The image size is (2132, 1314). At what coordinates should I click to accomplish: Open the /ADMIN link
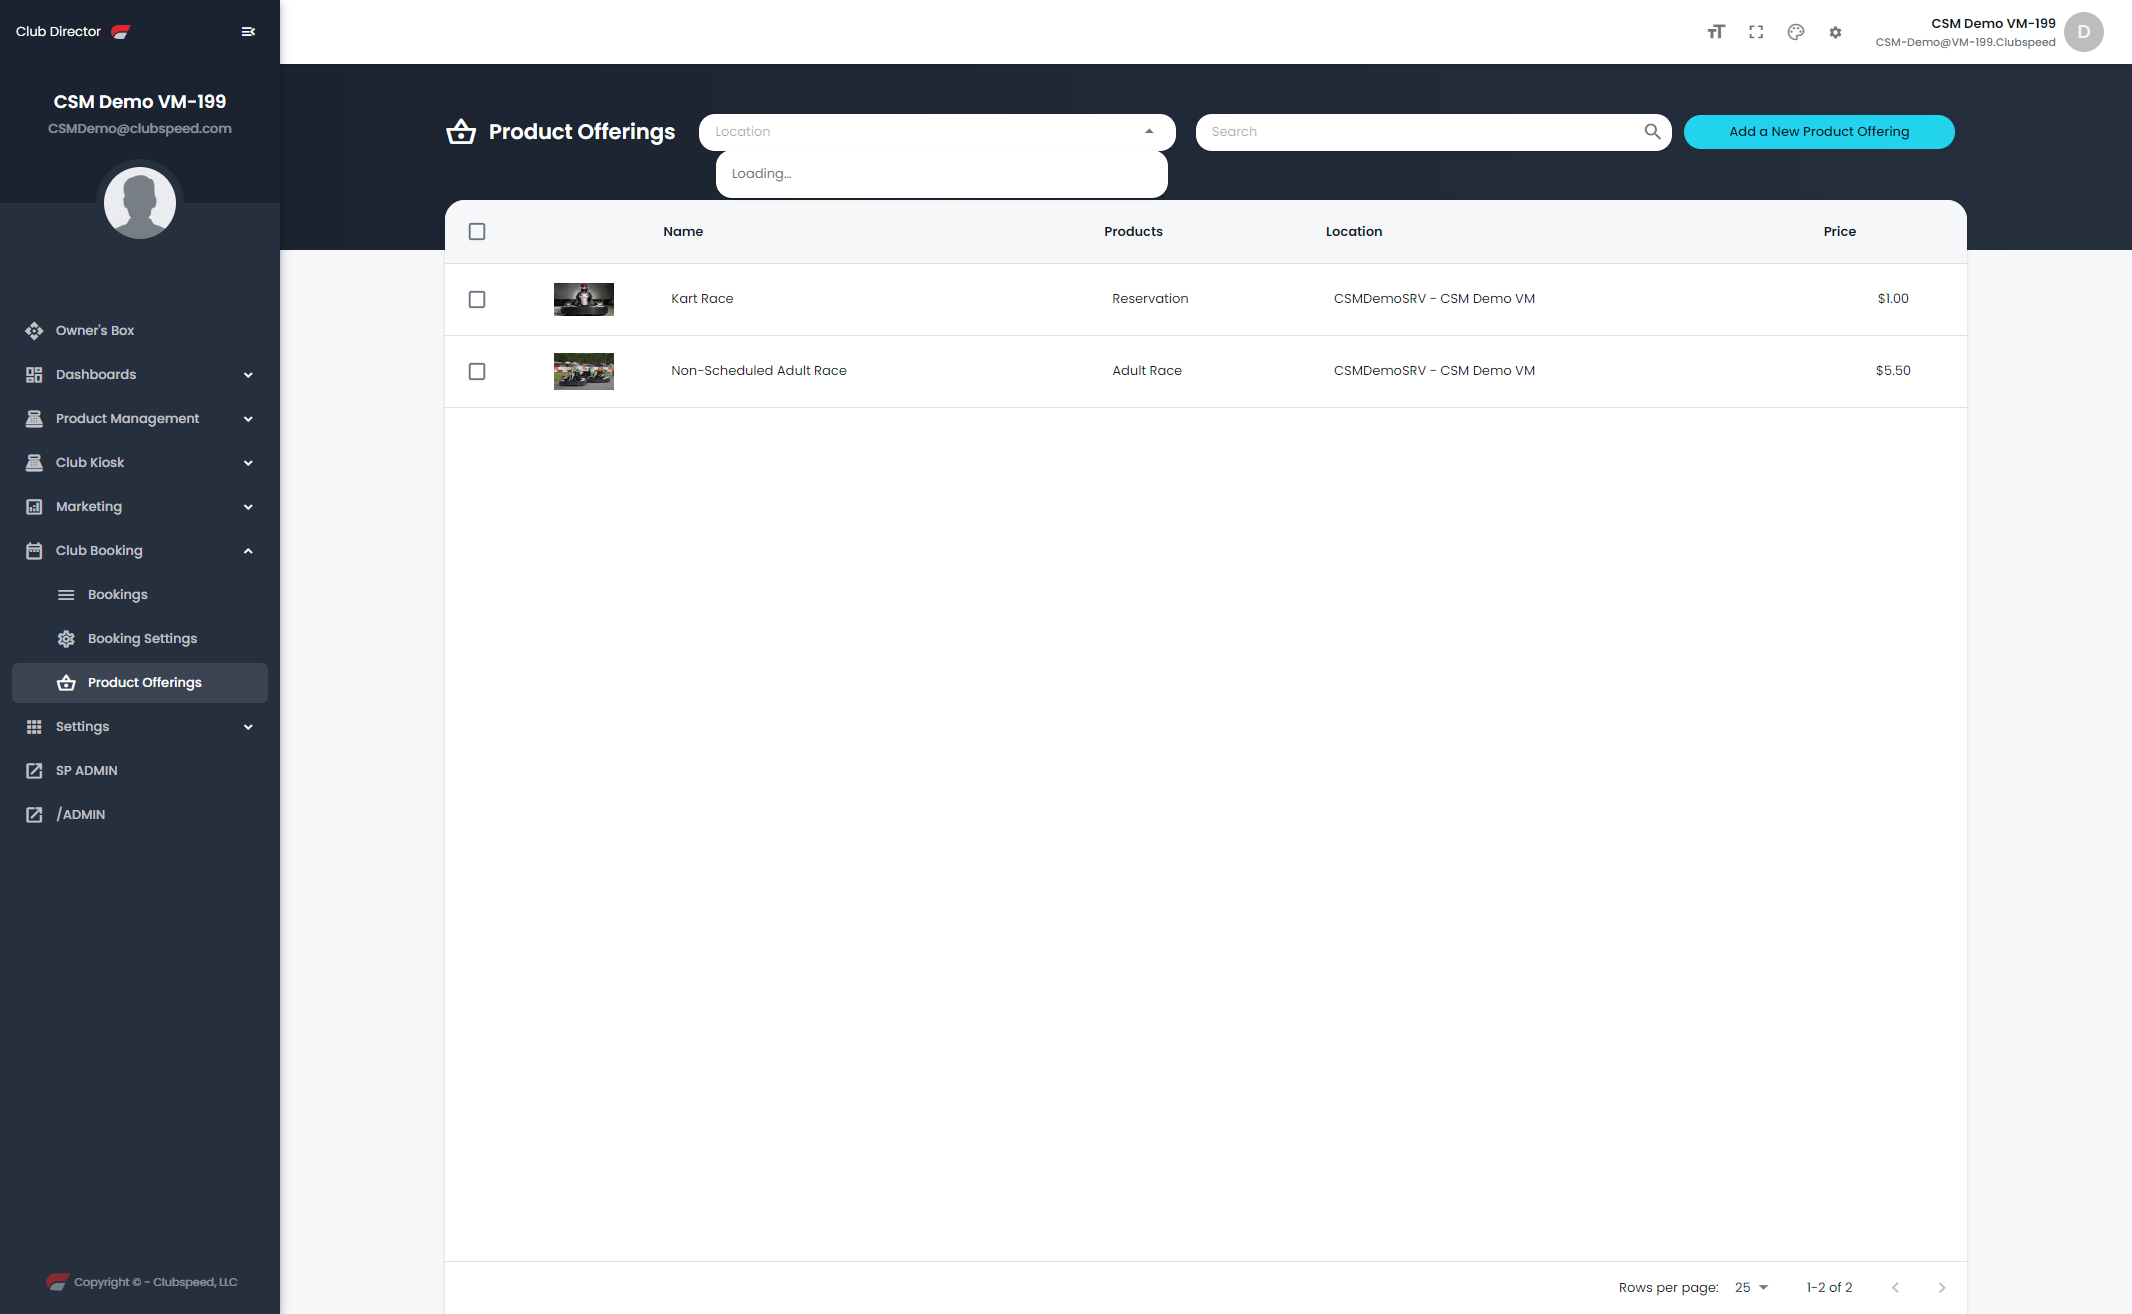pyautogui.click(x=140, y=814)
